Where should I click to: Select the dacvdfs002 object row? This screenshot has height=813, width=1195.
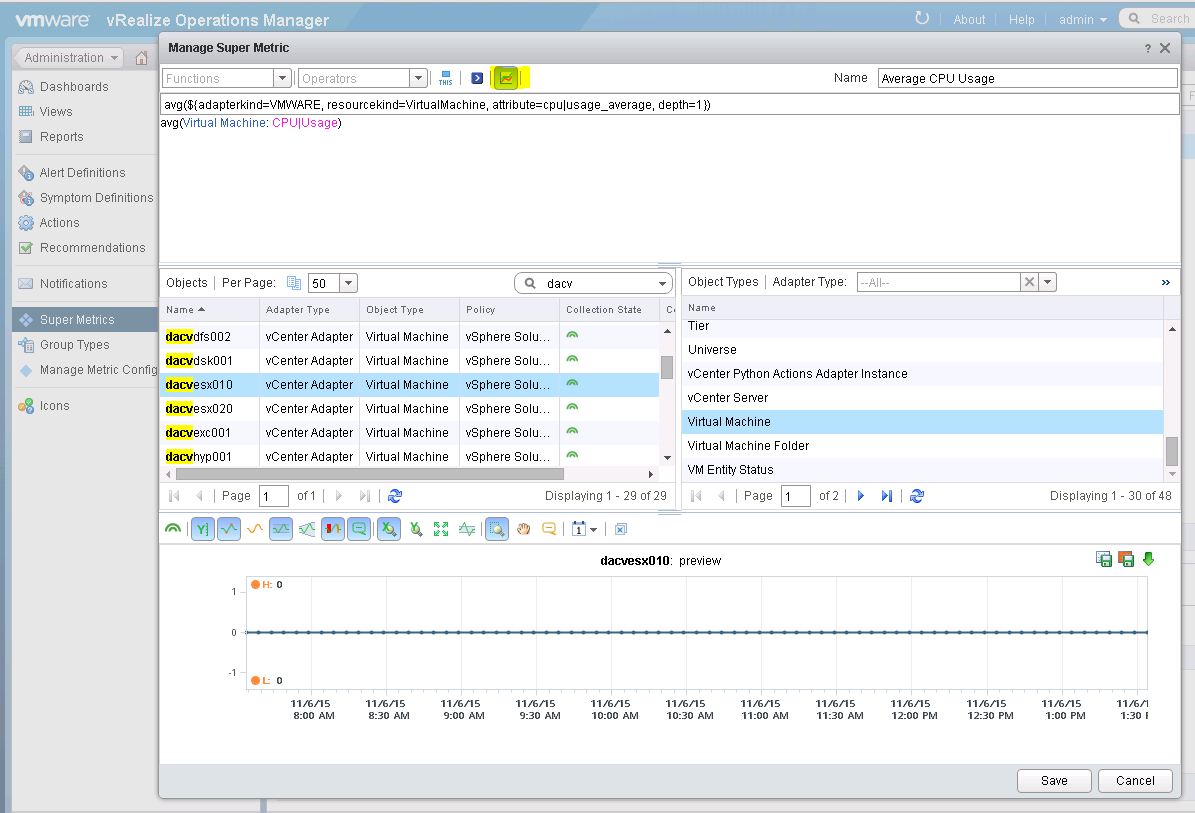tap(410, 337)
